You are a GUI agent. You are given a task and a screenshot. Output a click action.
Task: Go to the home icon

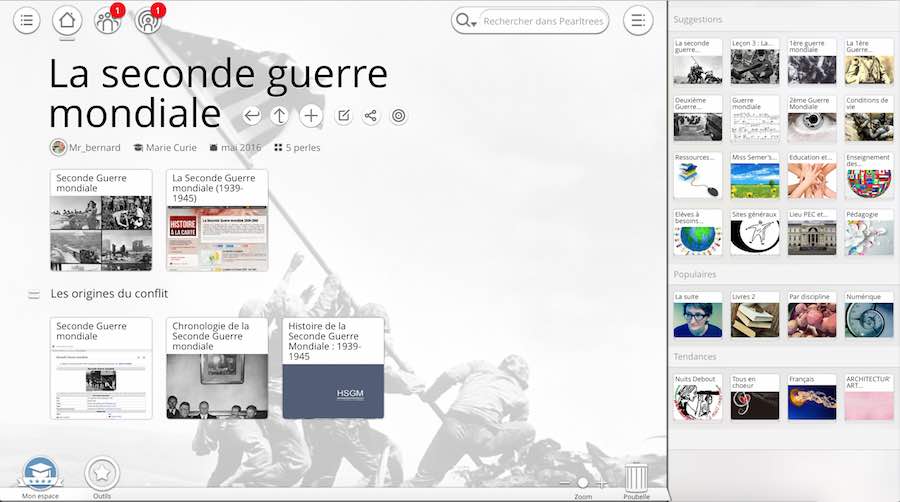click(x=67, y=21)
